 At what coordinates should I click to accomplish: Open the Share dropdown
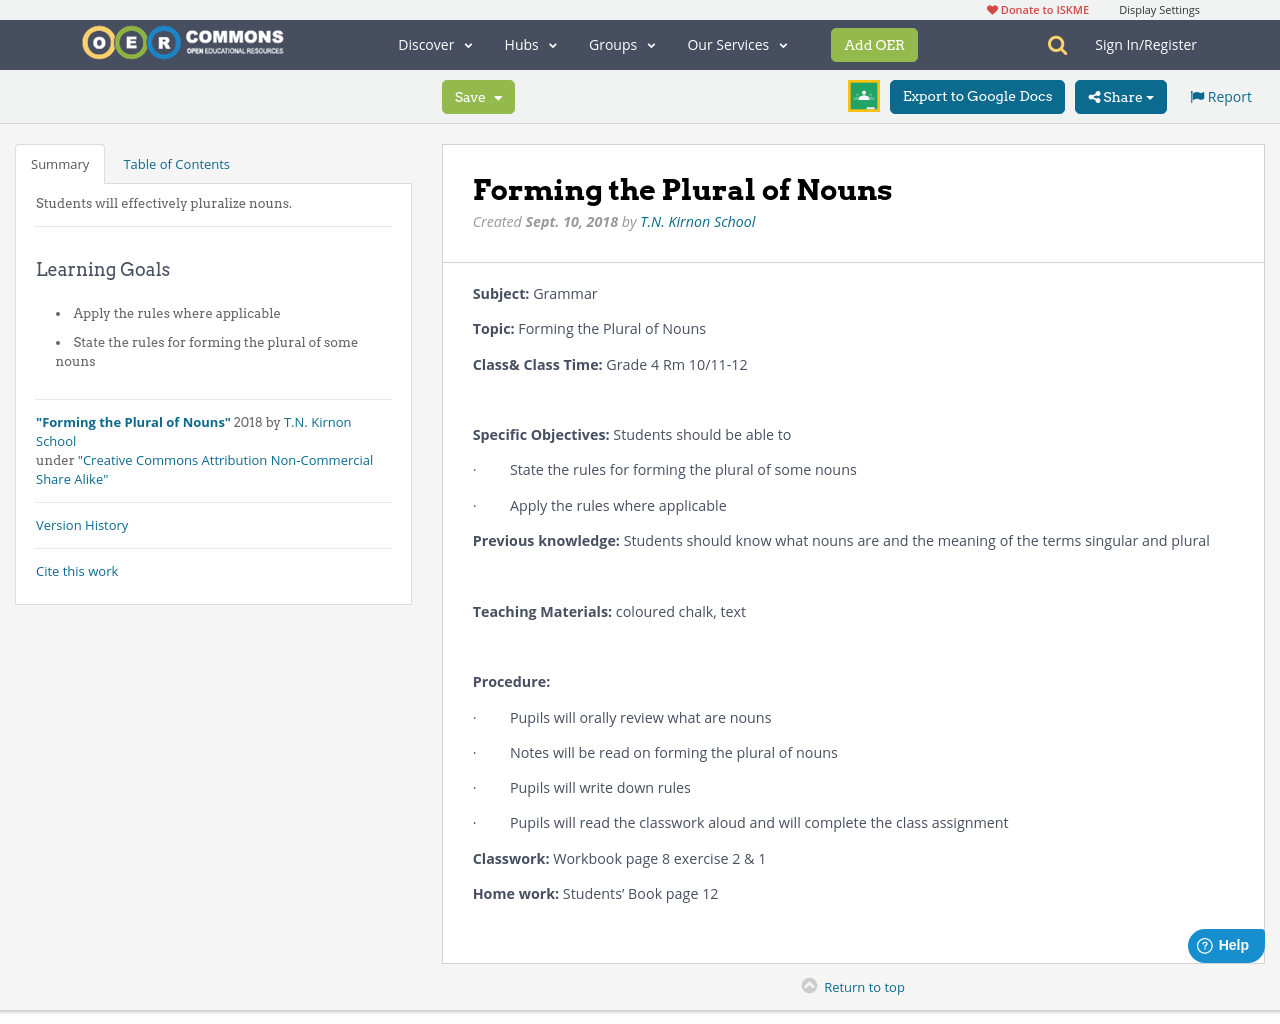click(1120, 96)
